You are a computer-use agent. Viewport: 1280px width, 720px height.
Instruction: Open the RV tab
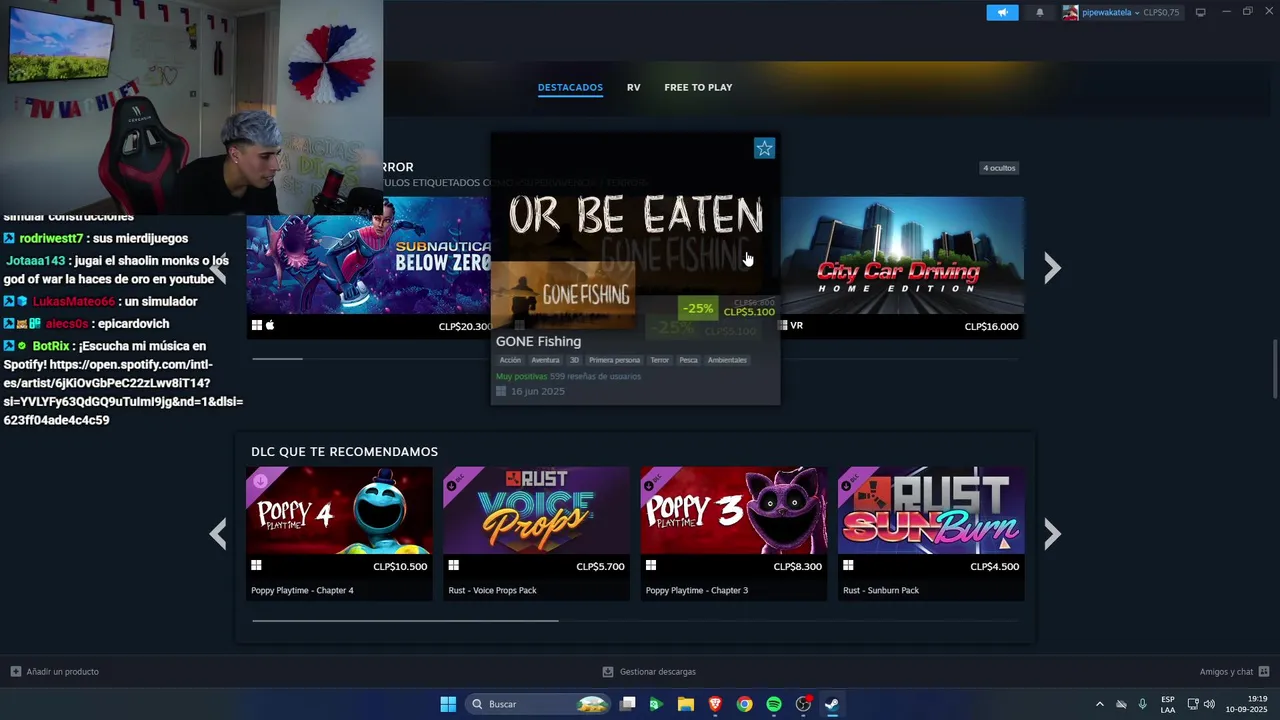tap(633, 87)
